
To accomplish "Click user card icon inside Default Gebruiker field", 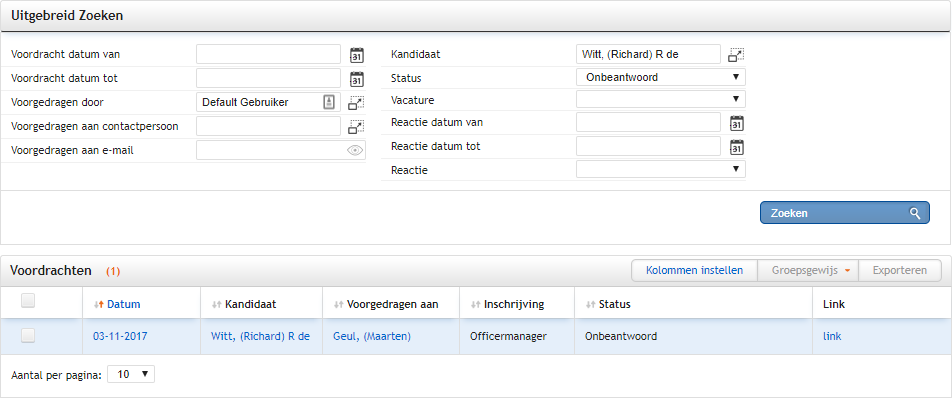I will tap(328, 102).
